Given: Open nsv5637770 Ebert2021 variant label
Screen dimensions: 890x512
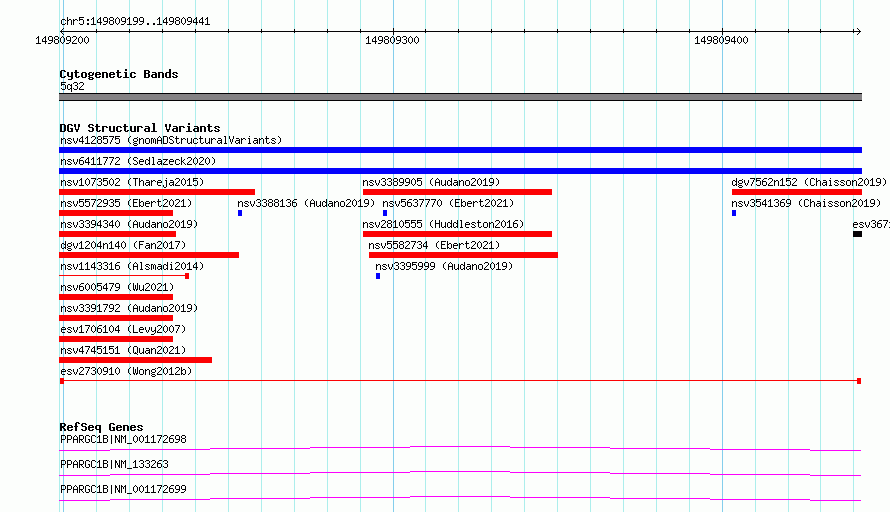Looking at the screenshot, I should (448, 203).
